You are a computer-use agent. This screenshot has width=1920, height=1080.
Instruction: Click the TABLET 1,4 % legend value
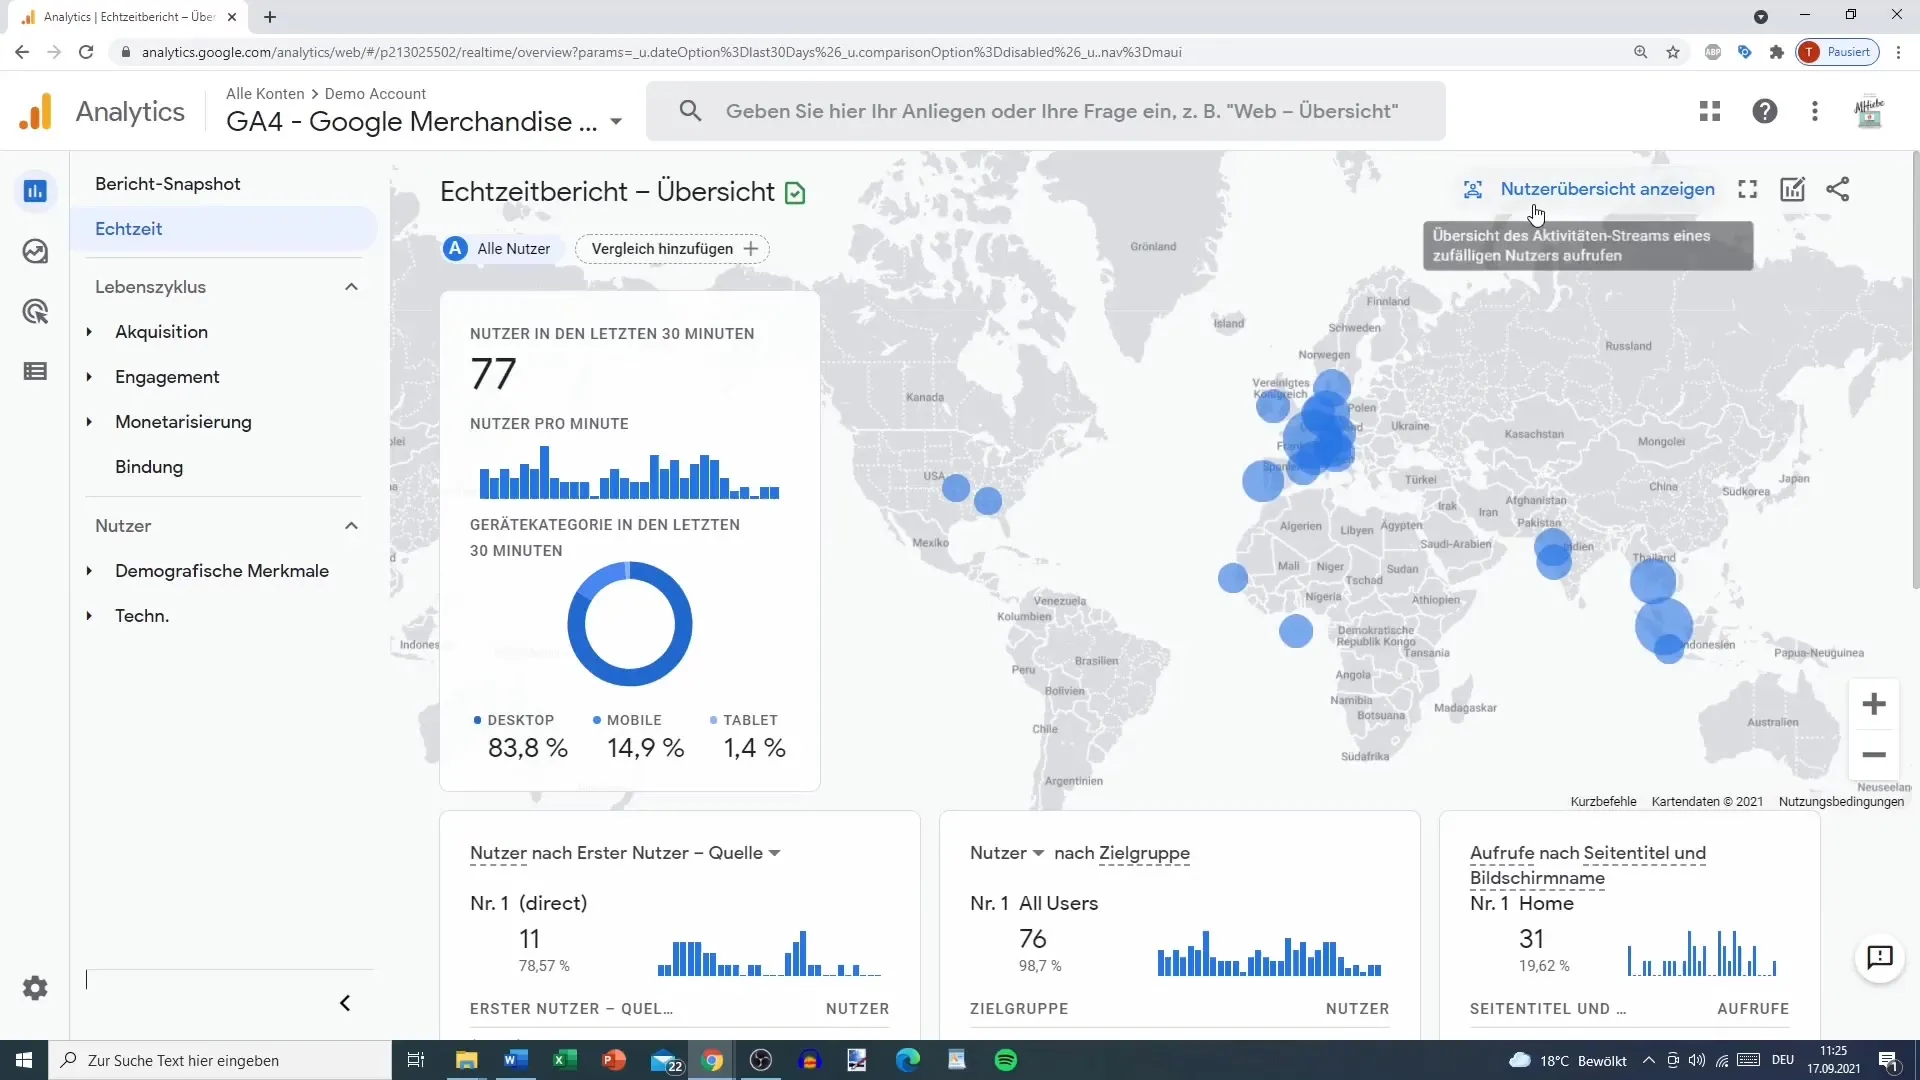click(x=754, y=749)
